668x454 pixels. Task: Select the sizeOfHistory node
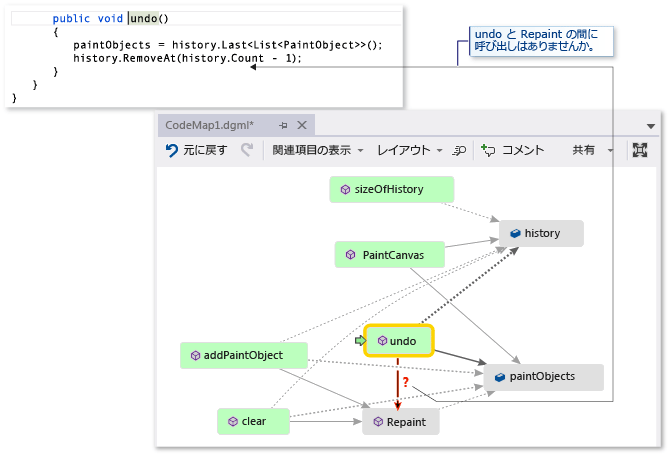click(392, 190)
